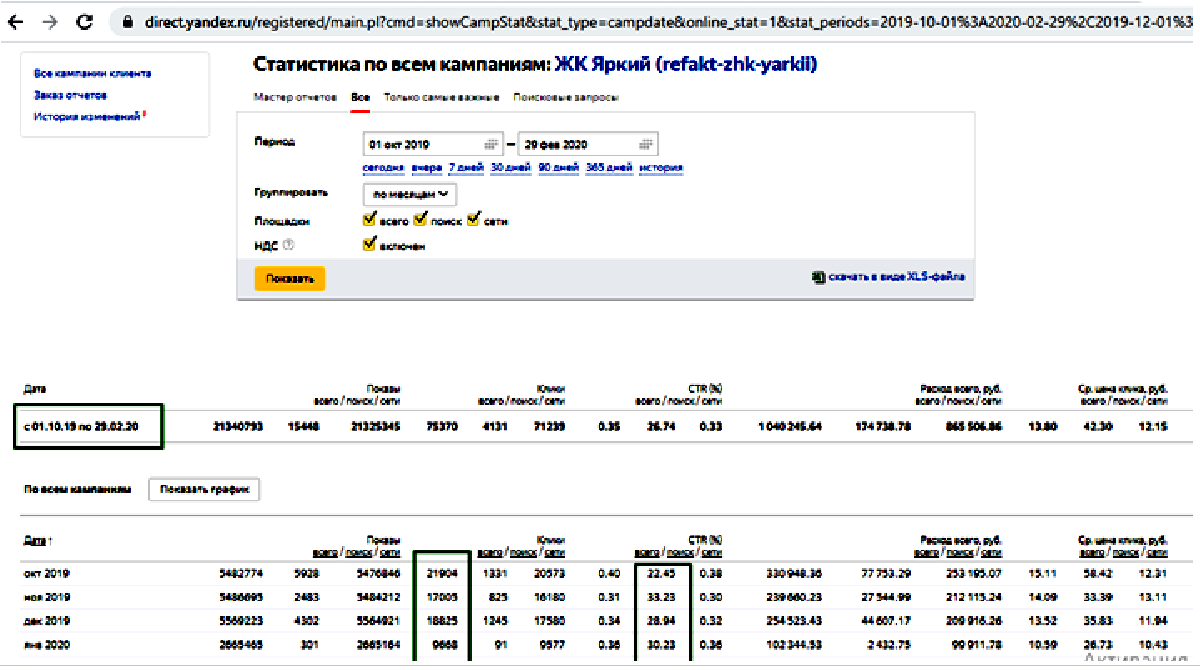The image size is (1200, 670).
Task: Click the 'По всем кампаниям' label
Action: coord(77,490)
